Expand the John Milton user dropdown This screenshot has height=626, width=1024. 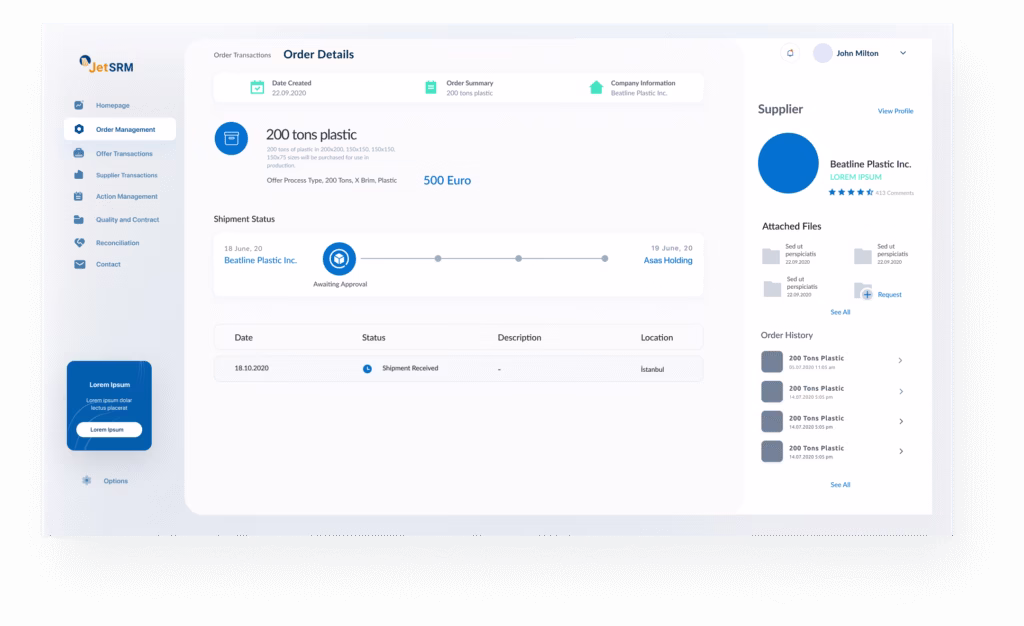click(903, 53)
